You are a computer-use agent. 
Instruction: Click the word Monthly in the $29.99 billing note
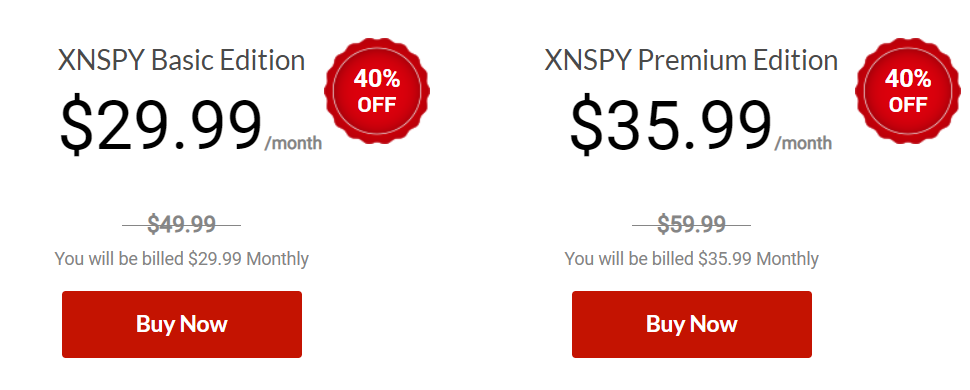click(x=278, y=259)
